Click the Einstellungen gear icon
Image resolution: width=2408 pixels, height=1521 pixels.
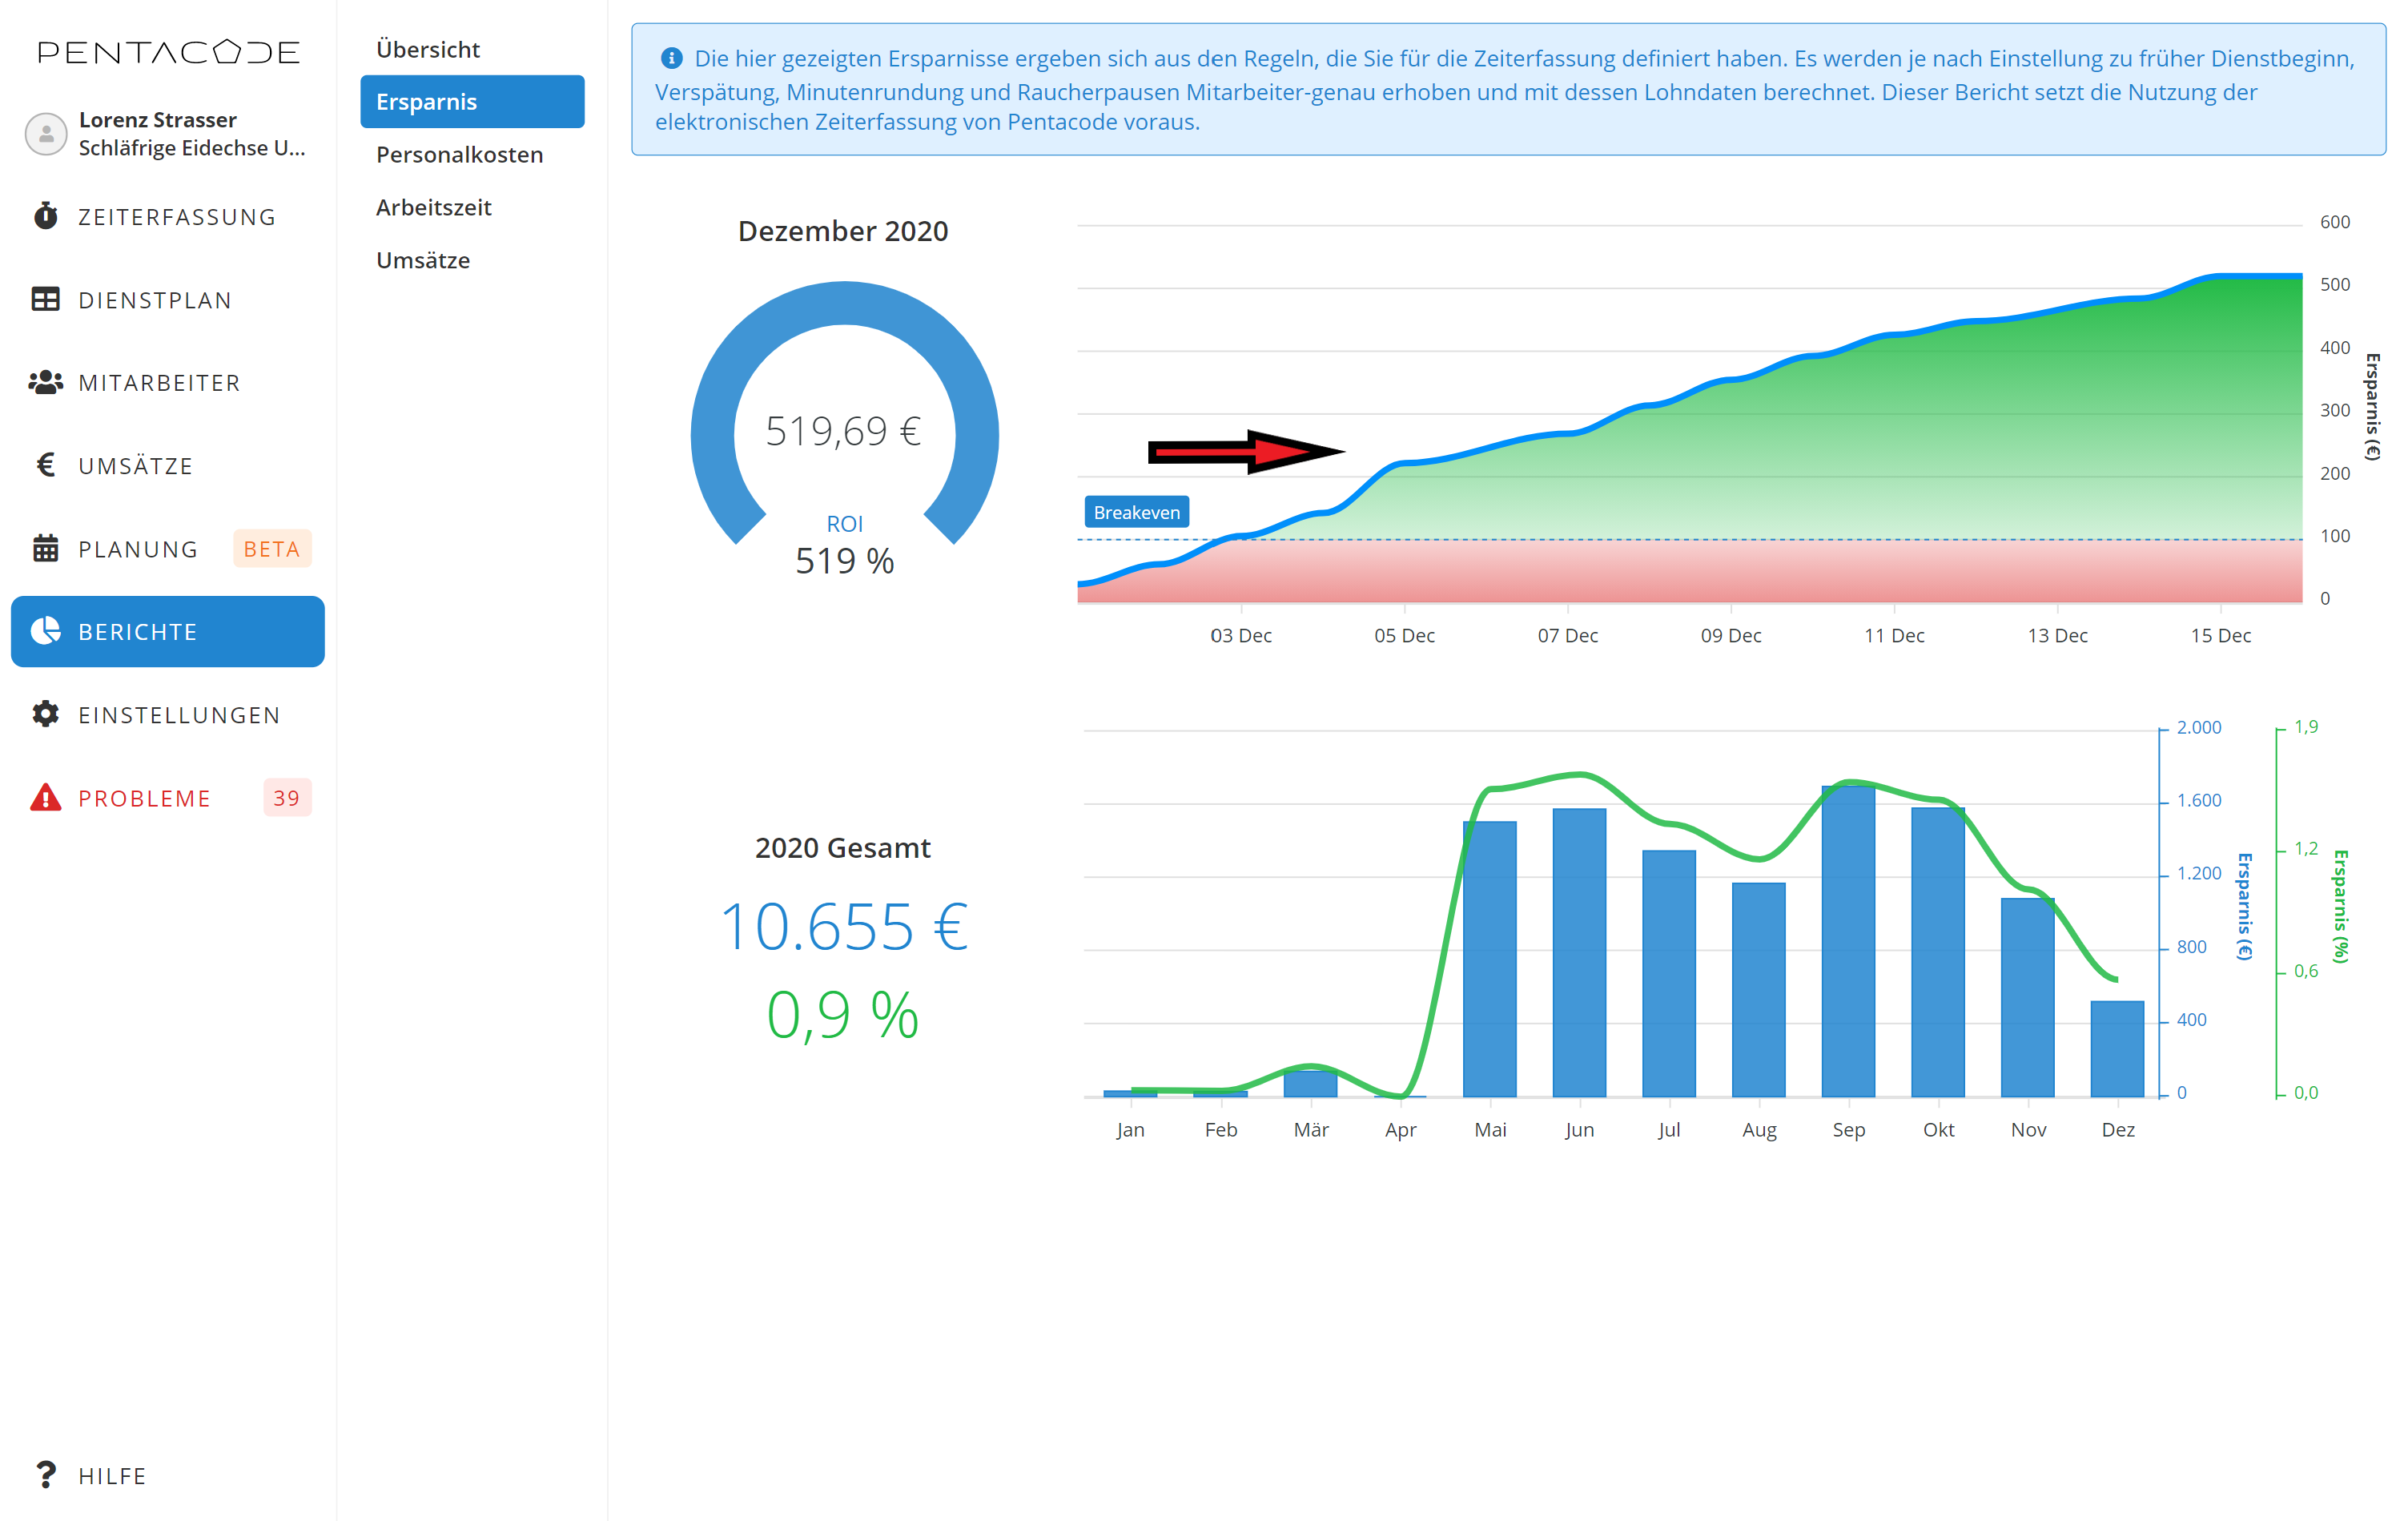[x=45, y=714]
